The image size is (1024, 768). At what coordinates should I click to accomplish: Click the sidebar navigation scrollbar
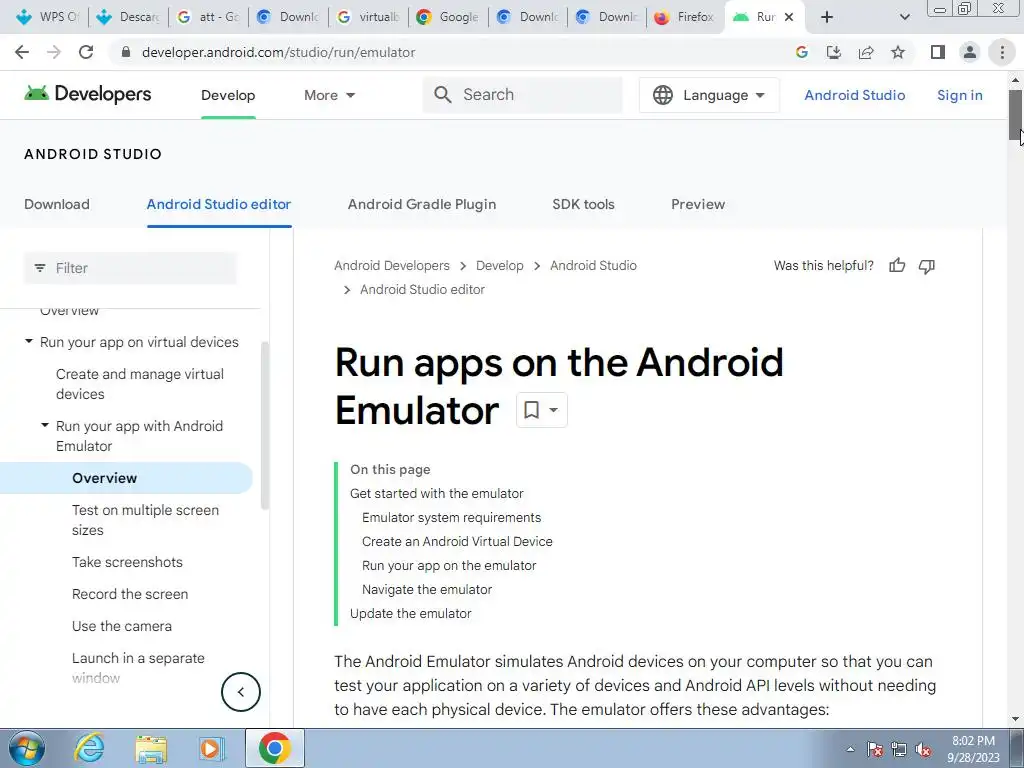tap(264, 424)
